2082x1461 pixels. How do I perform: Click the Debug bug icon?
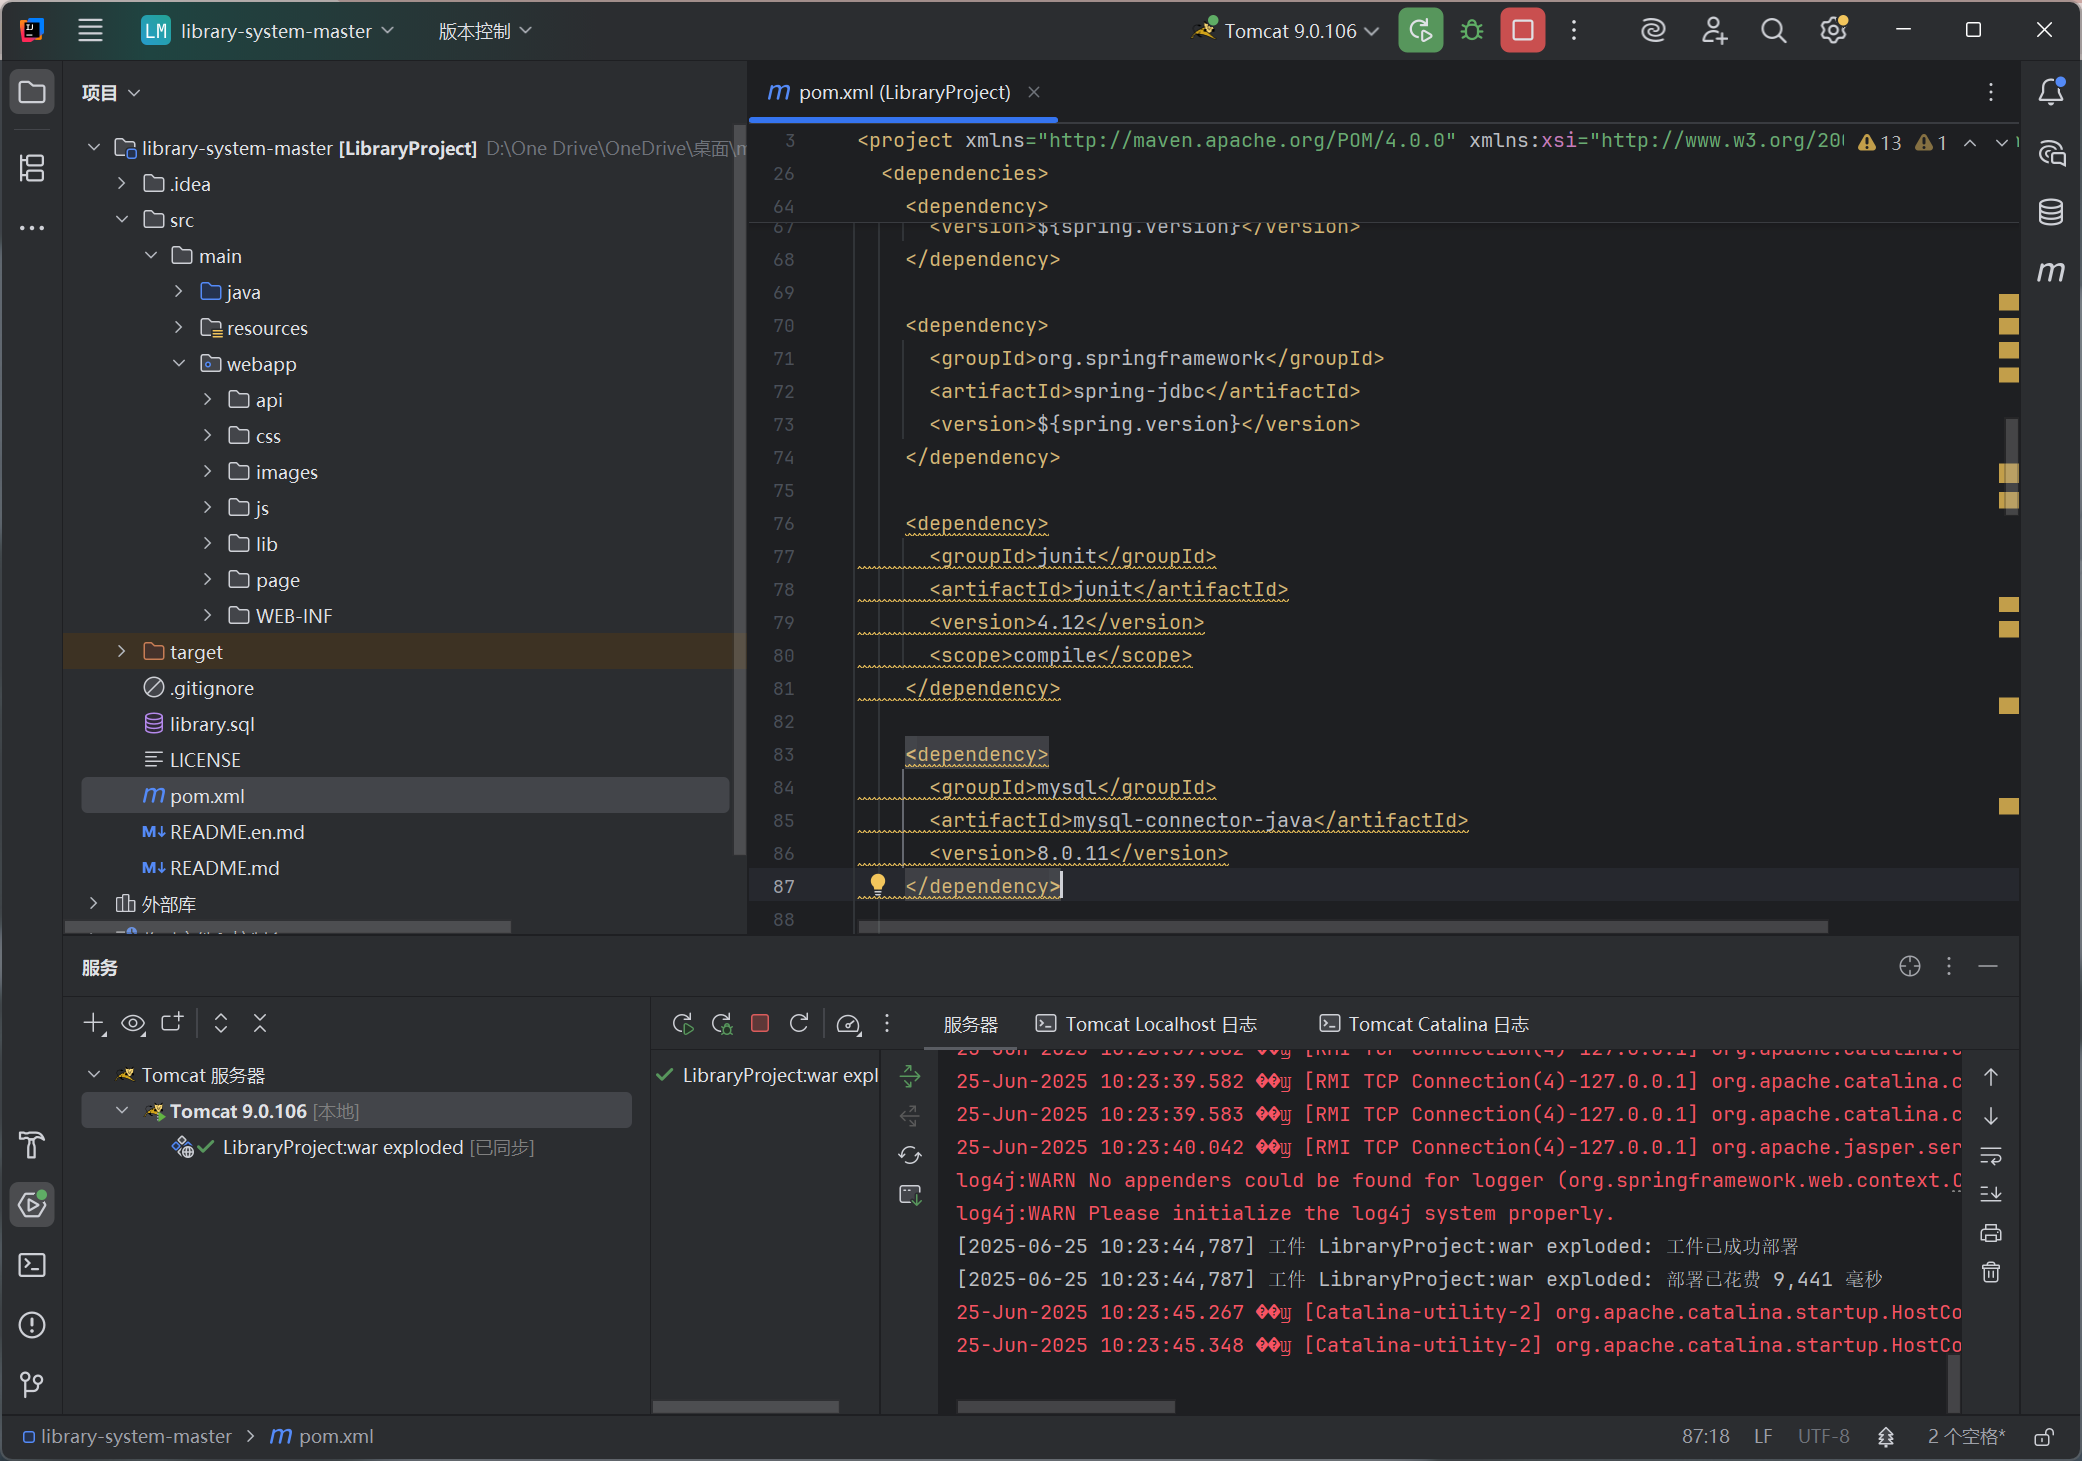pyautogui.click(x=1471, y=31)
